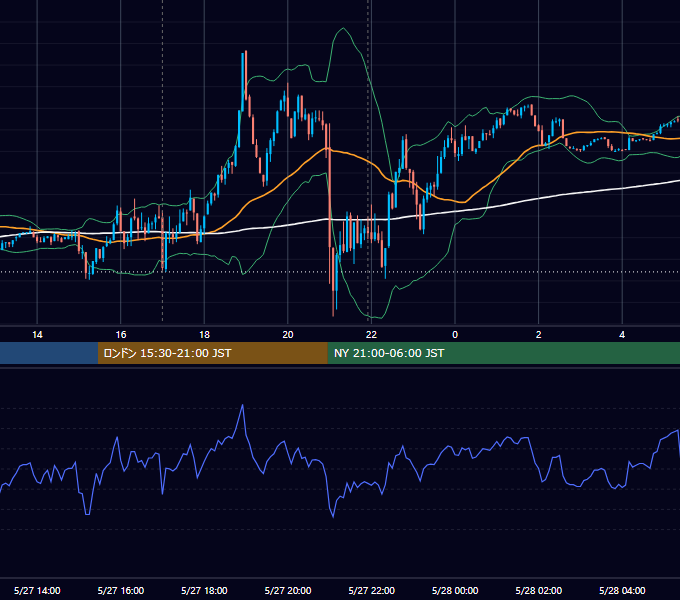680x600 pixels.
Task: Click the '20' hour label on price chart axis
Action: tap(288, 335)
